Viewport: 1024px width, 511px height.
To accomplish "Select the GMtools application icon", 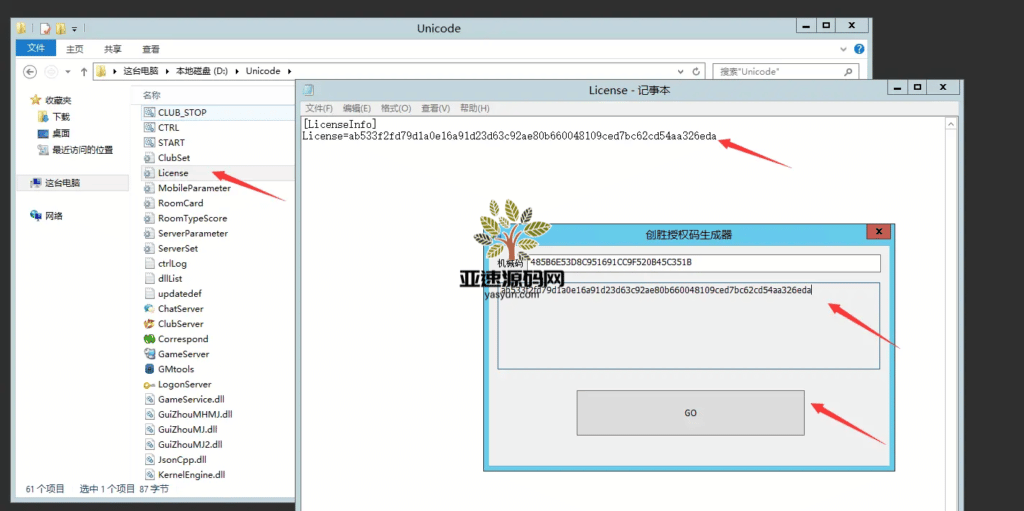I will click(150, 369).
